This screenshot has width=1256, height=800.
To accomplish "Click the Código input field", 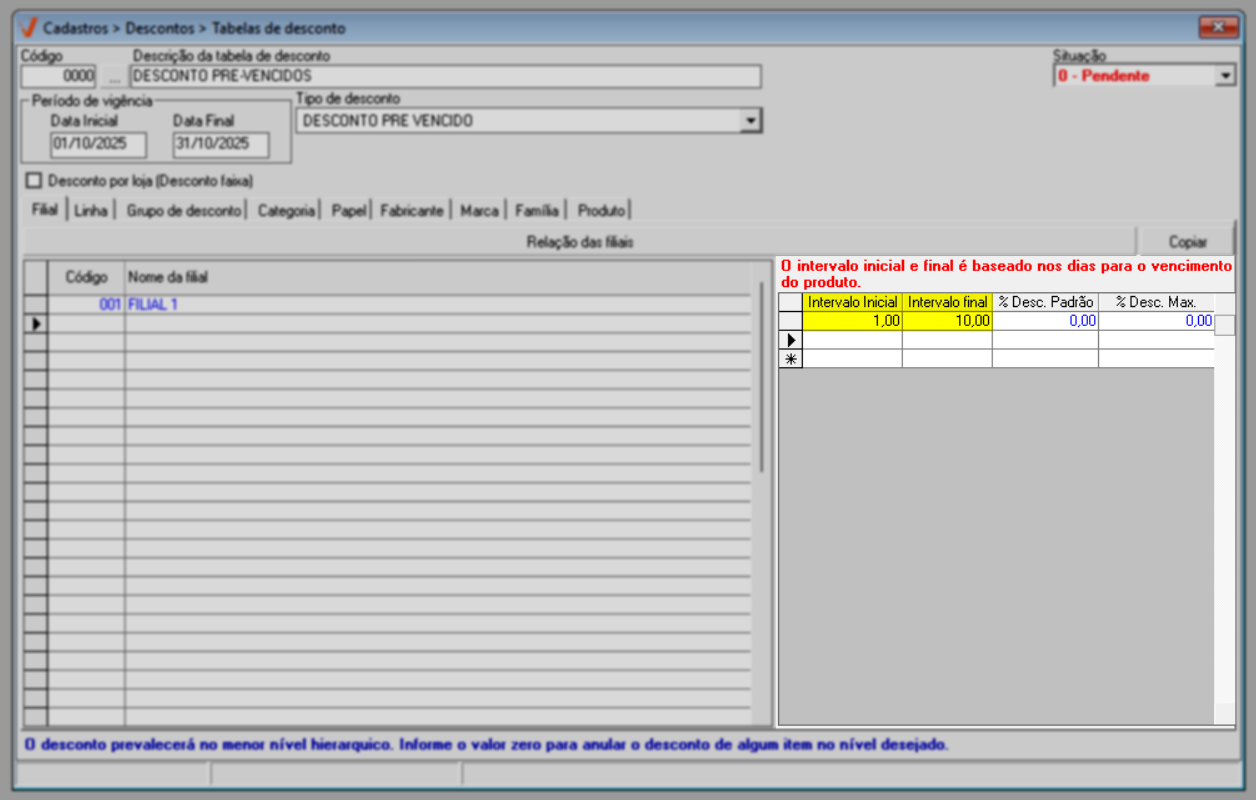I will coord(59,76).
